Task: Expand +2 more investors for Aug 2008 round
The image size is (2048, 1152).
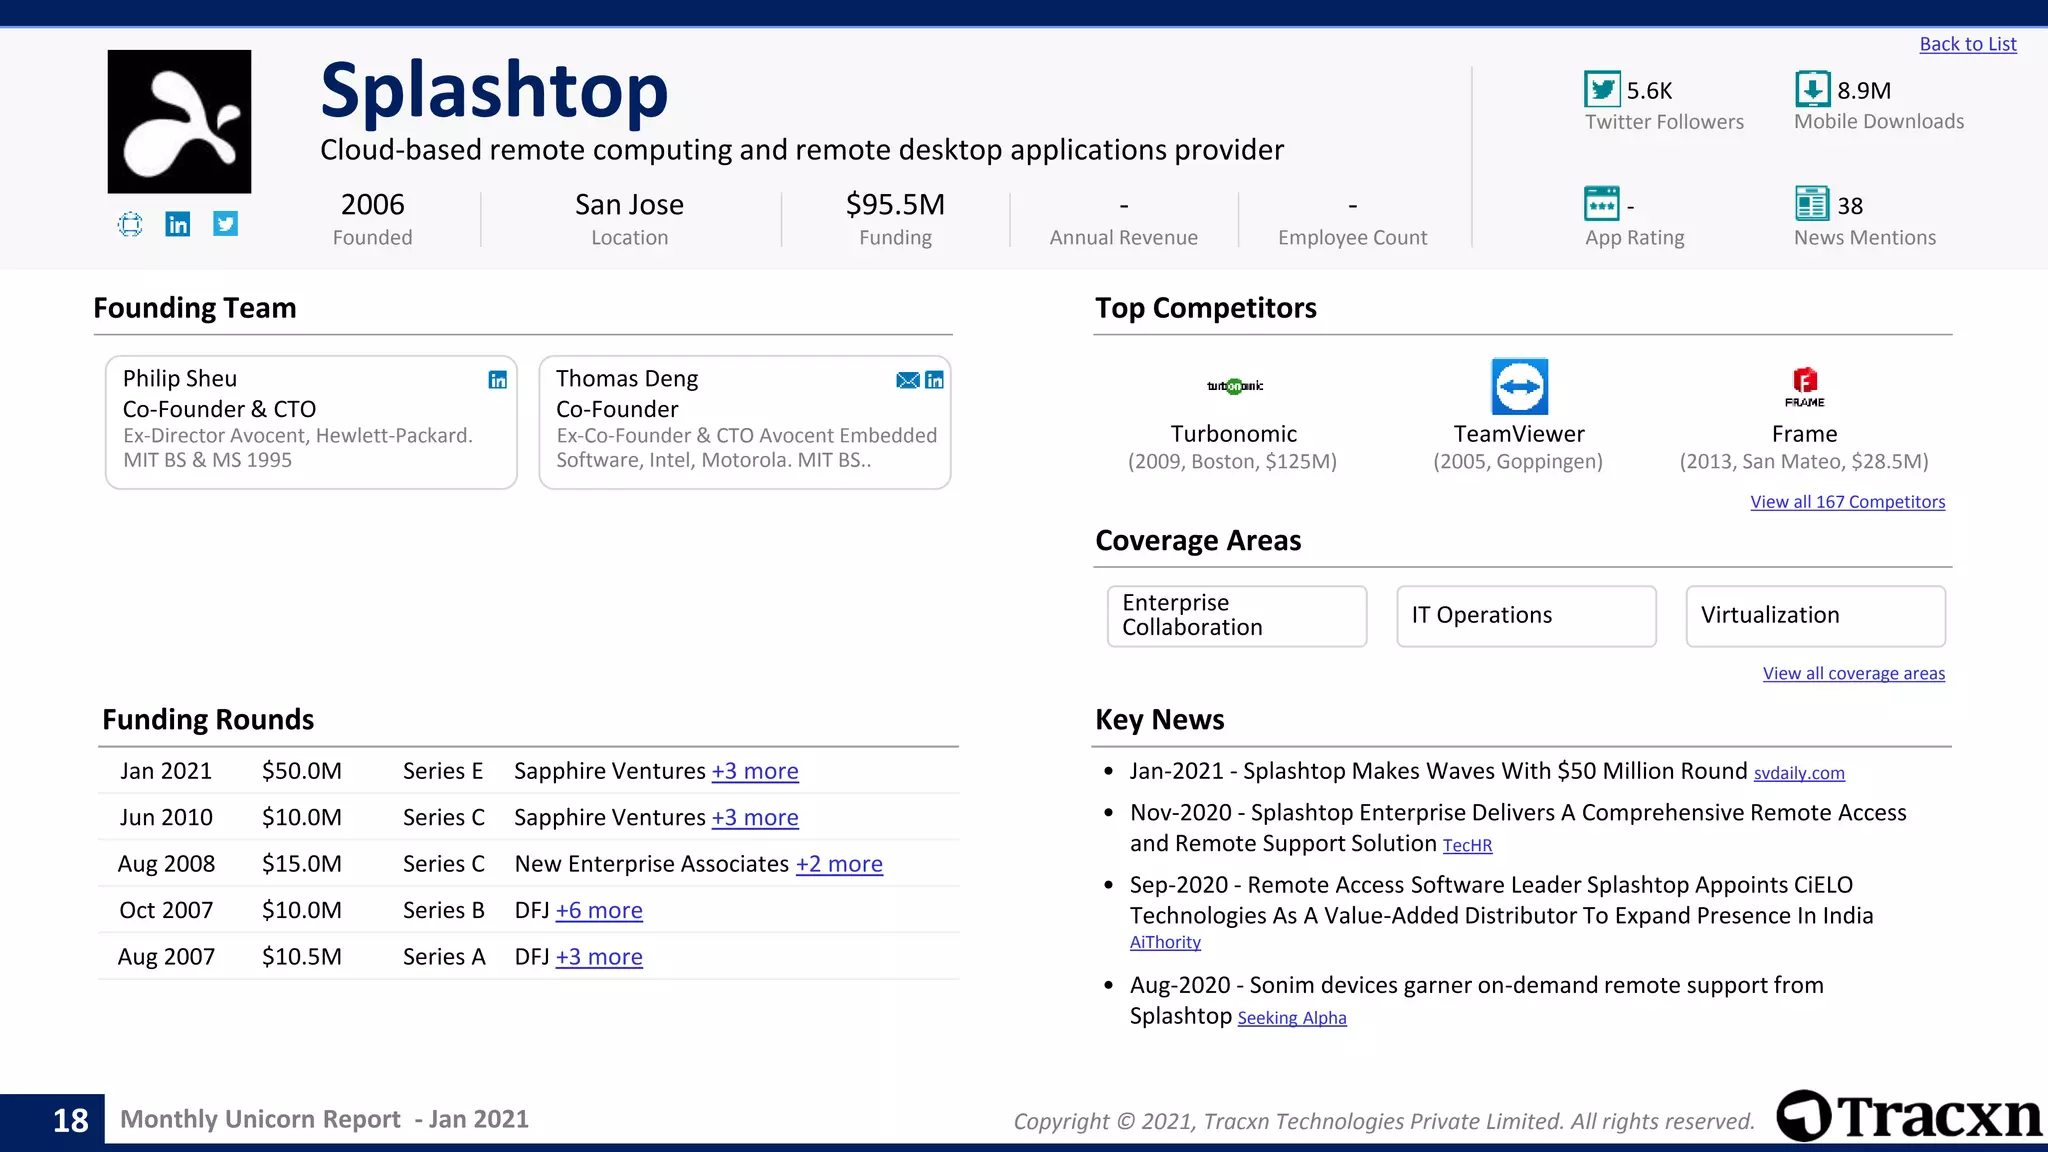Action: click(x=839, y=864)
